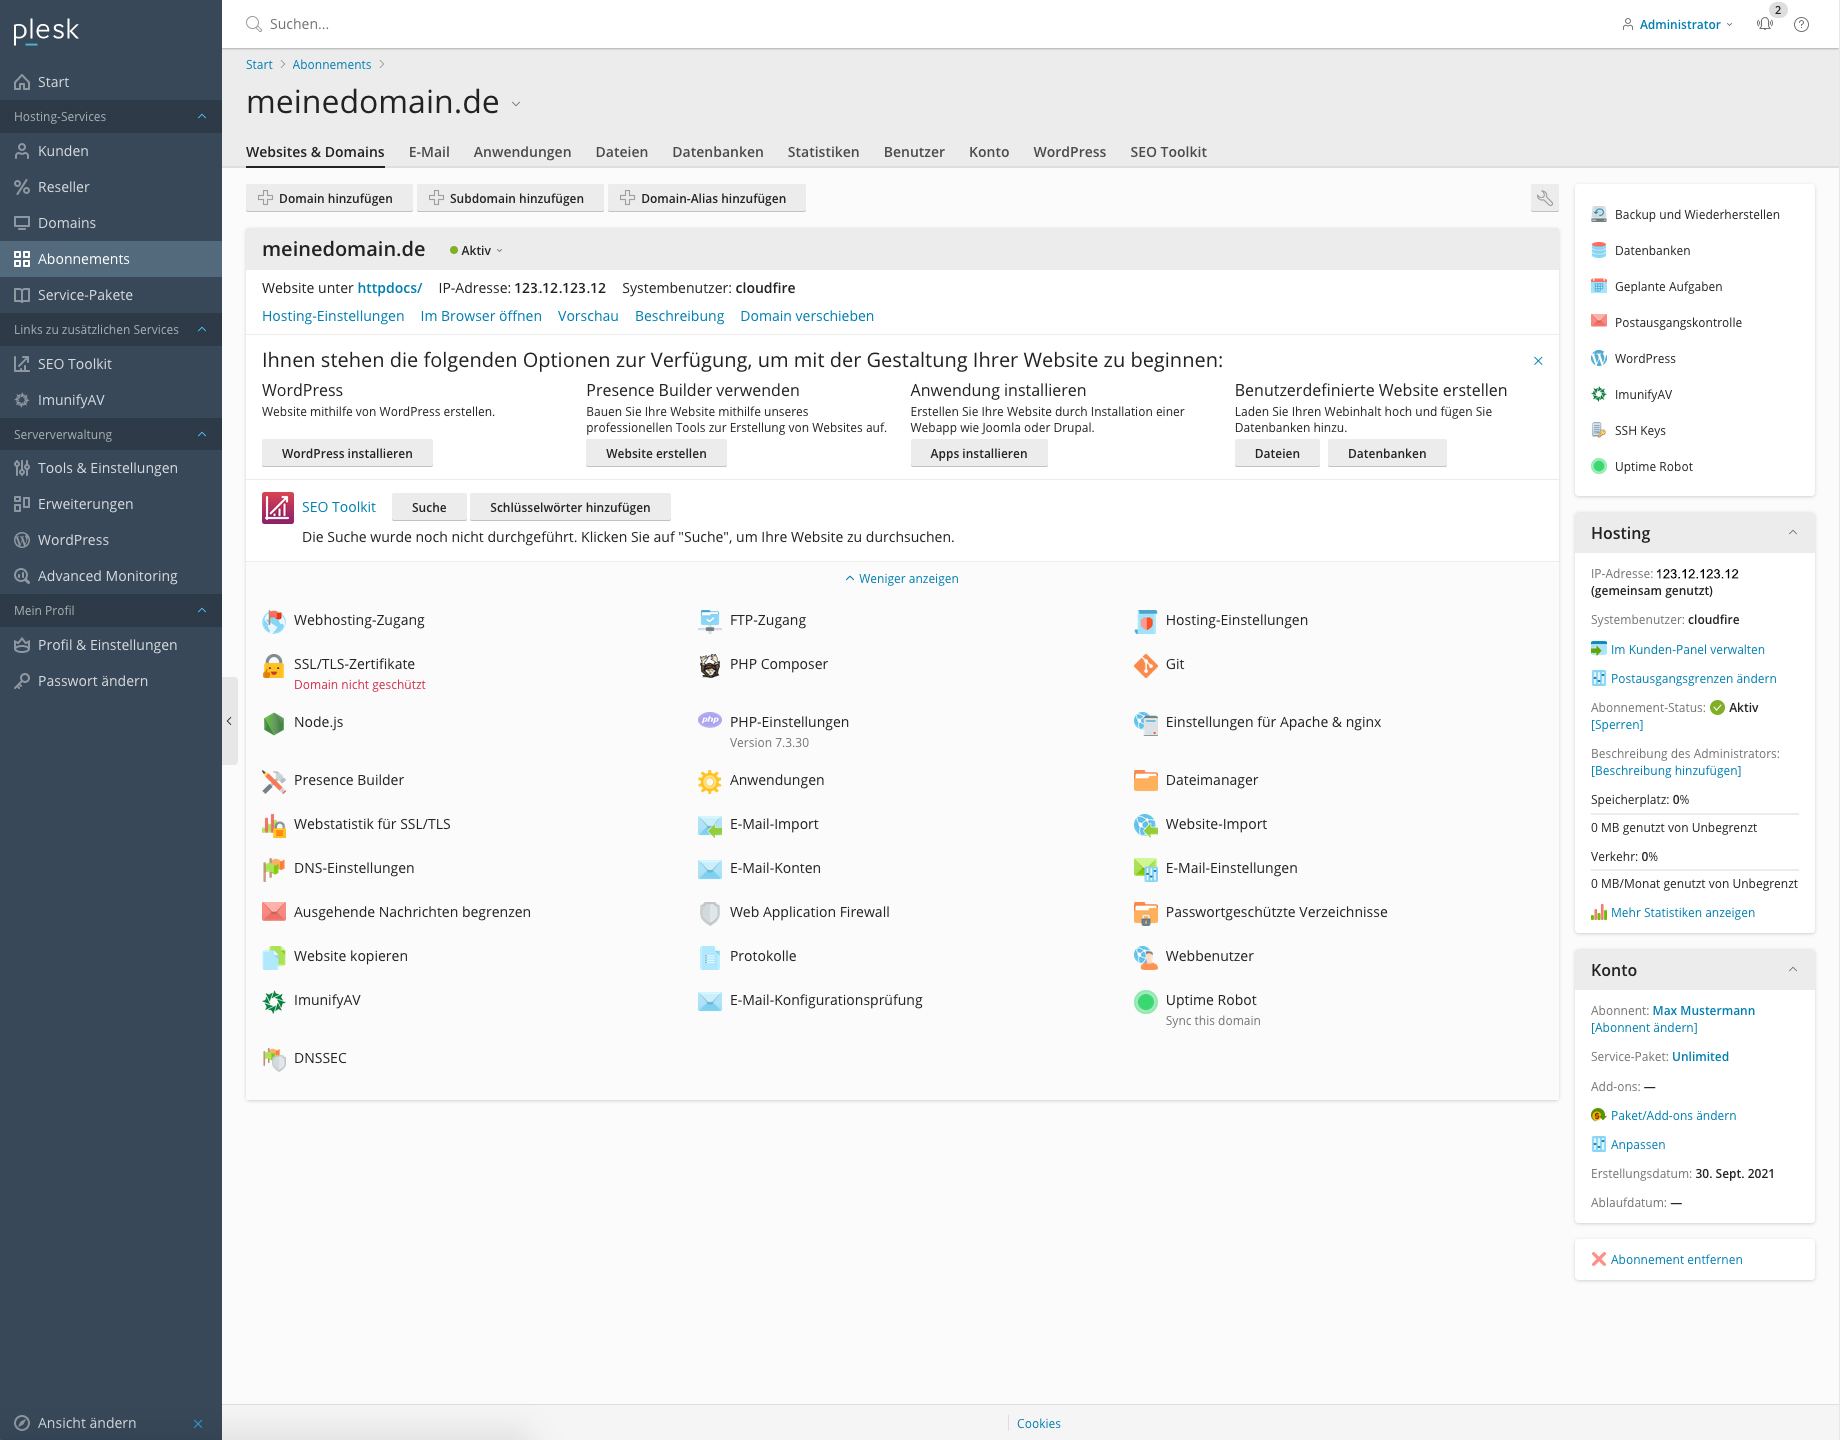1840x1440 pixels.
Task: Dismiss the website options banner
Action: [1538, 361]
